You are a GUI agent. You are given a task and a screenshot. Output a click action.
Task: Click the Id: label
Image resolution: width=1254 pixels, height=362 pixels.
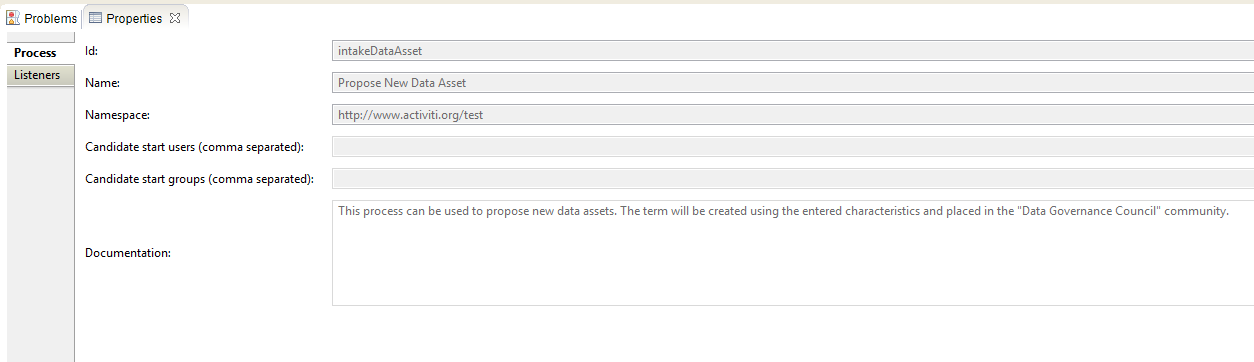click(92, 51)
